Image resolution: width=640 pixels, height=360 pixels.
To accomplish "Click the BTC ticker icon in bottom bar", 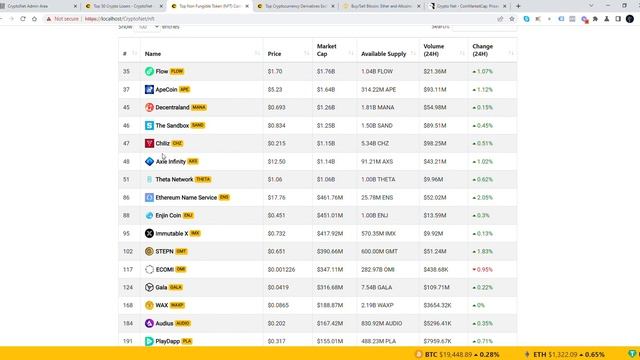I will click(418, 354).
